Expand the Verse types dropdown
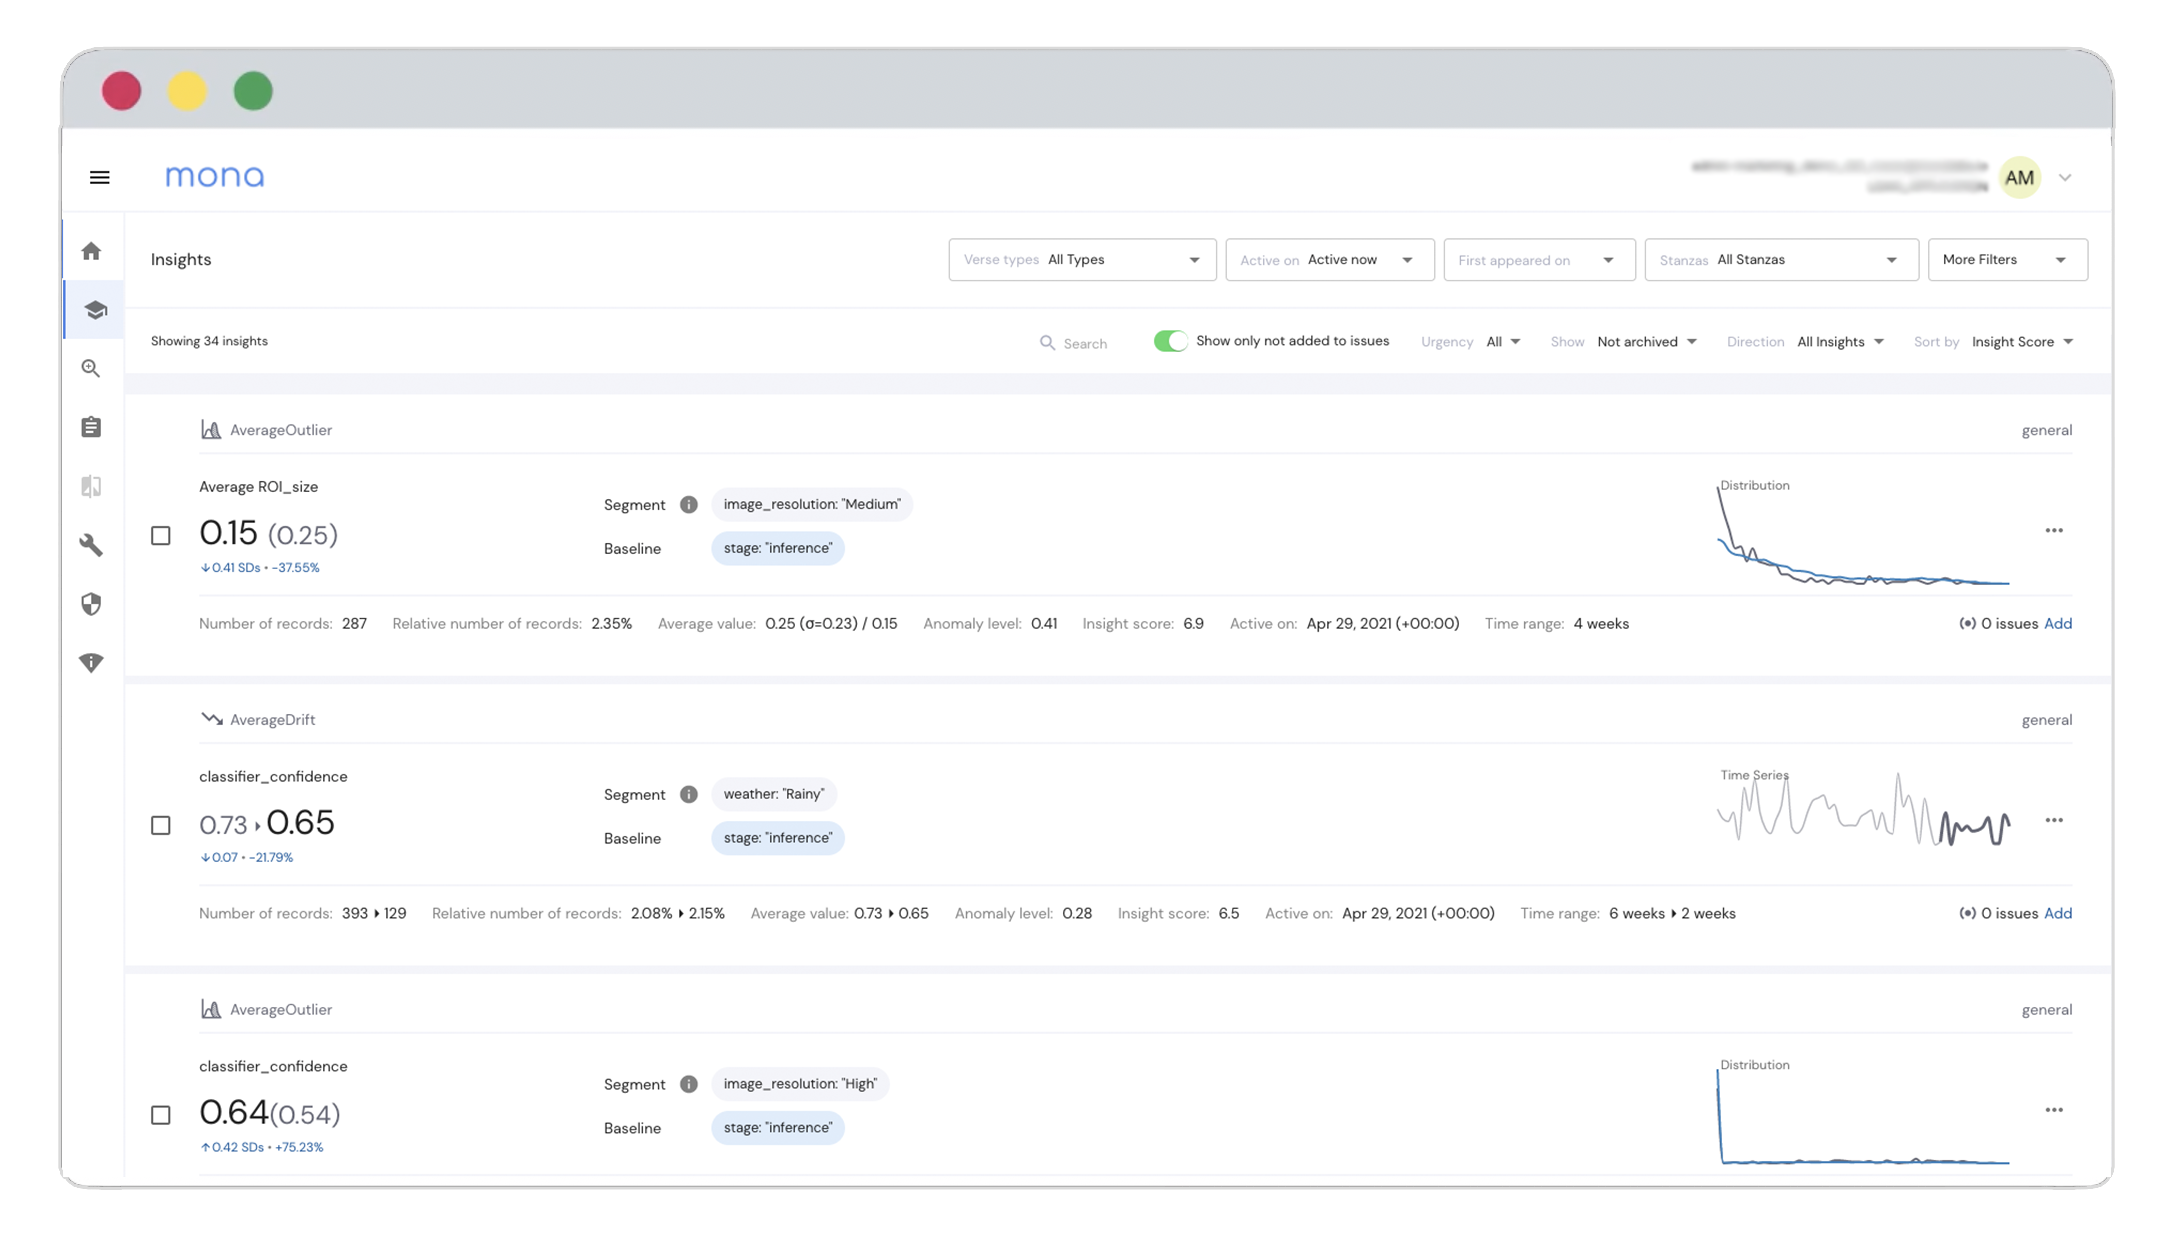 1081,260
